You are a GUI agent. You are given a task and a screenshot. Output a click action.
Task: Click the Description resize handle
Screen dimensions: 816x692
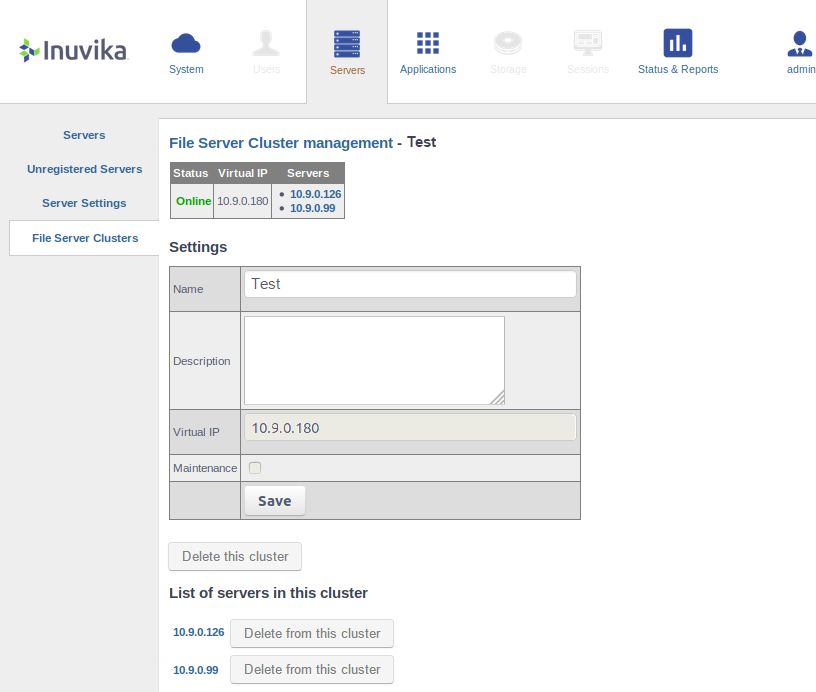499,398
